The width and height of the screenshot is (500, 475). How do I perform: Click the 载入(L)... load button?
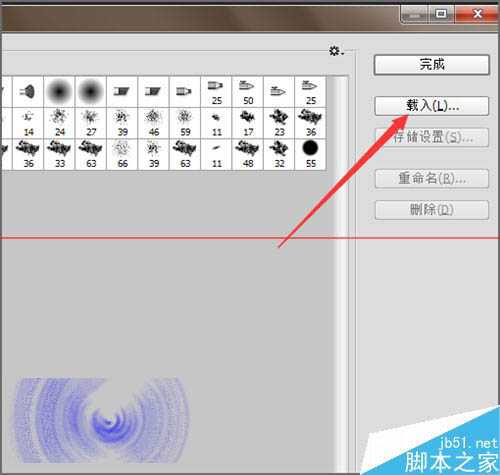[432, 106]
